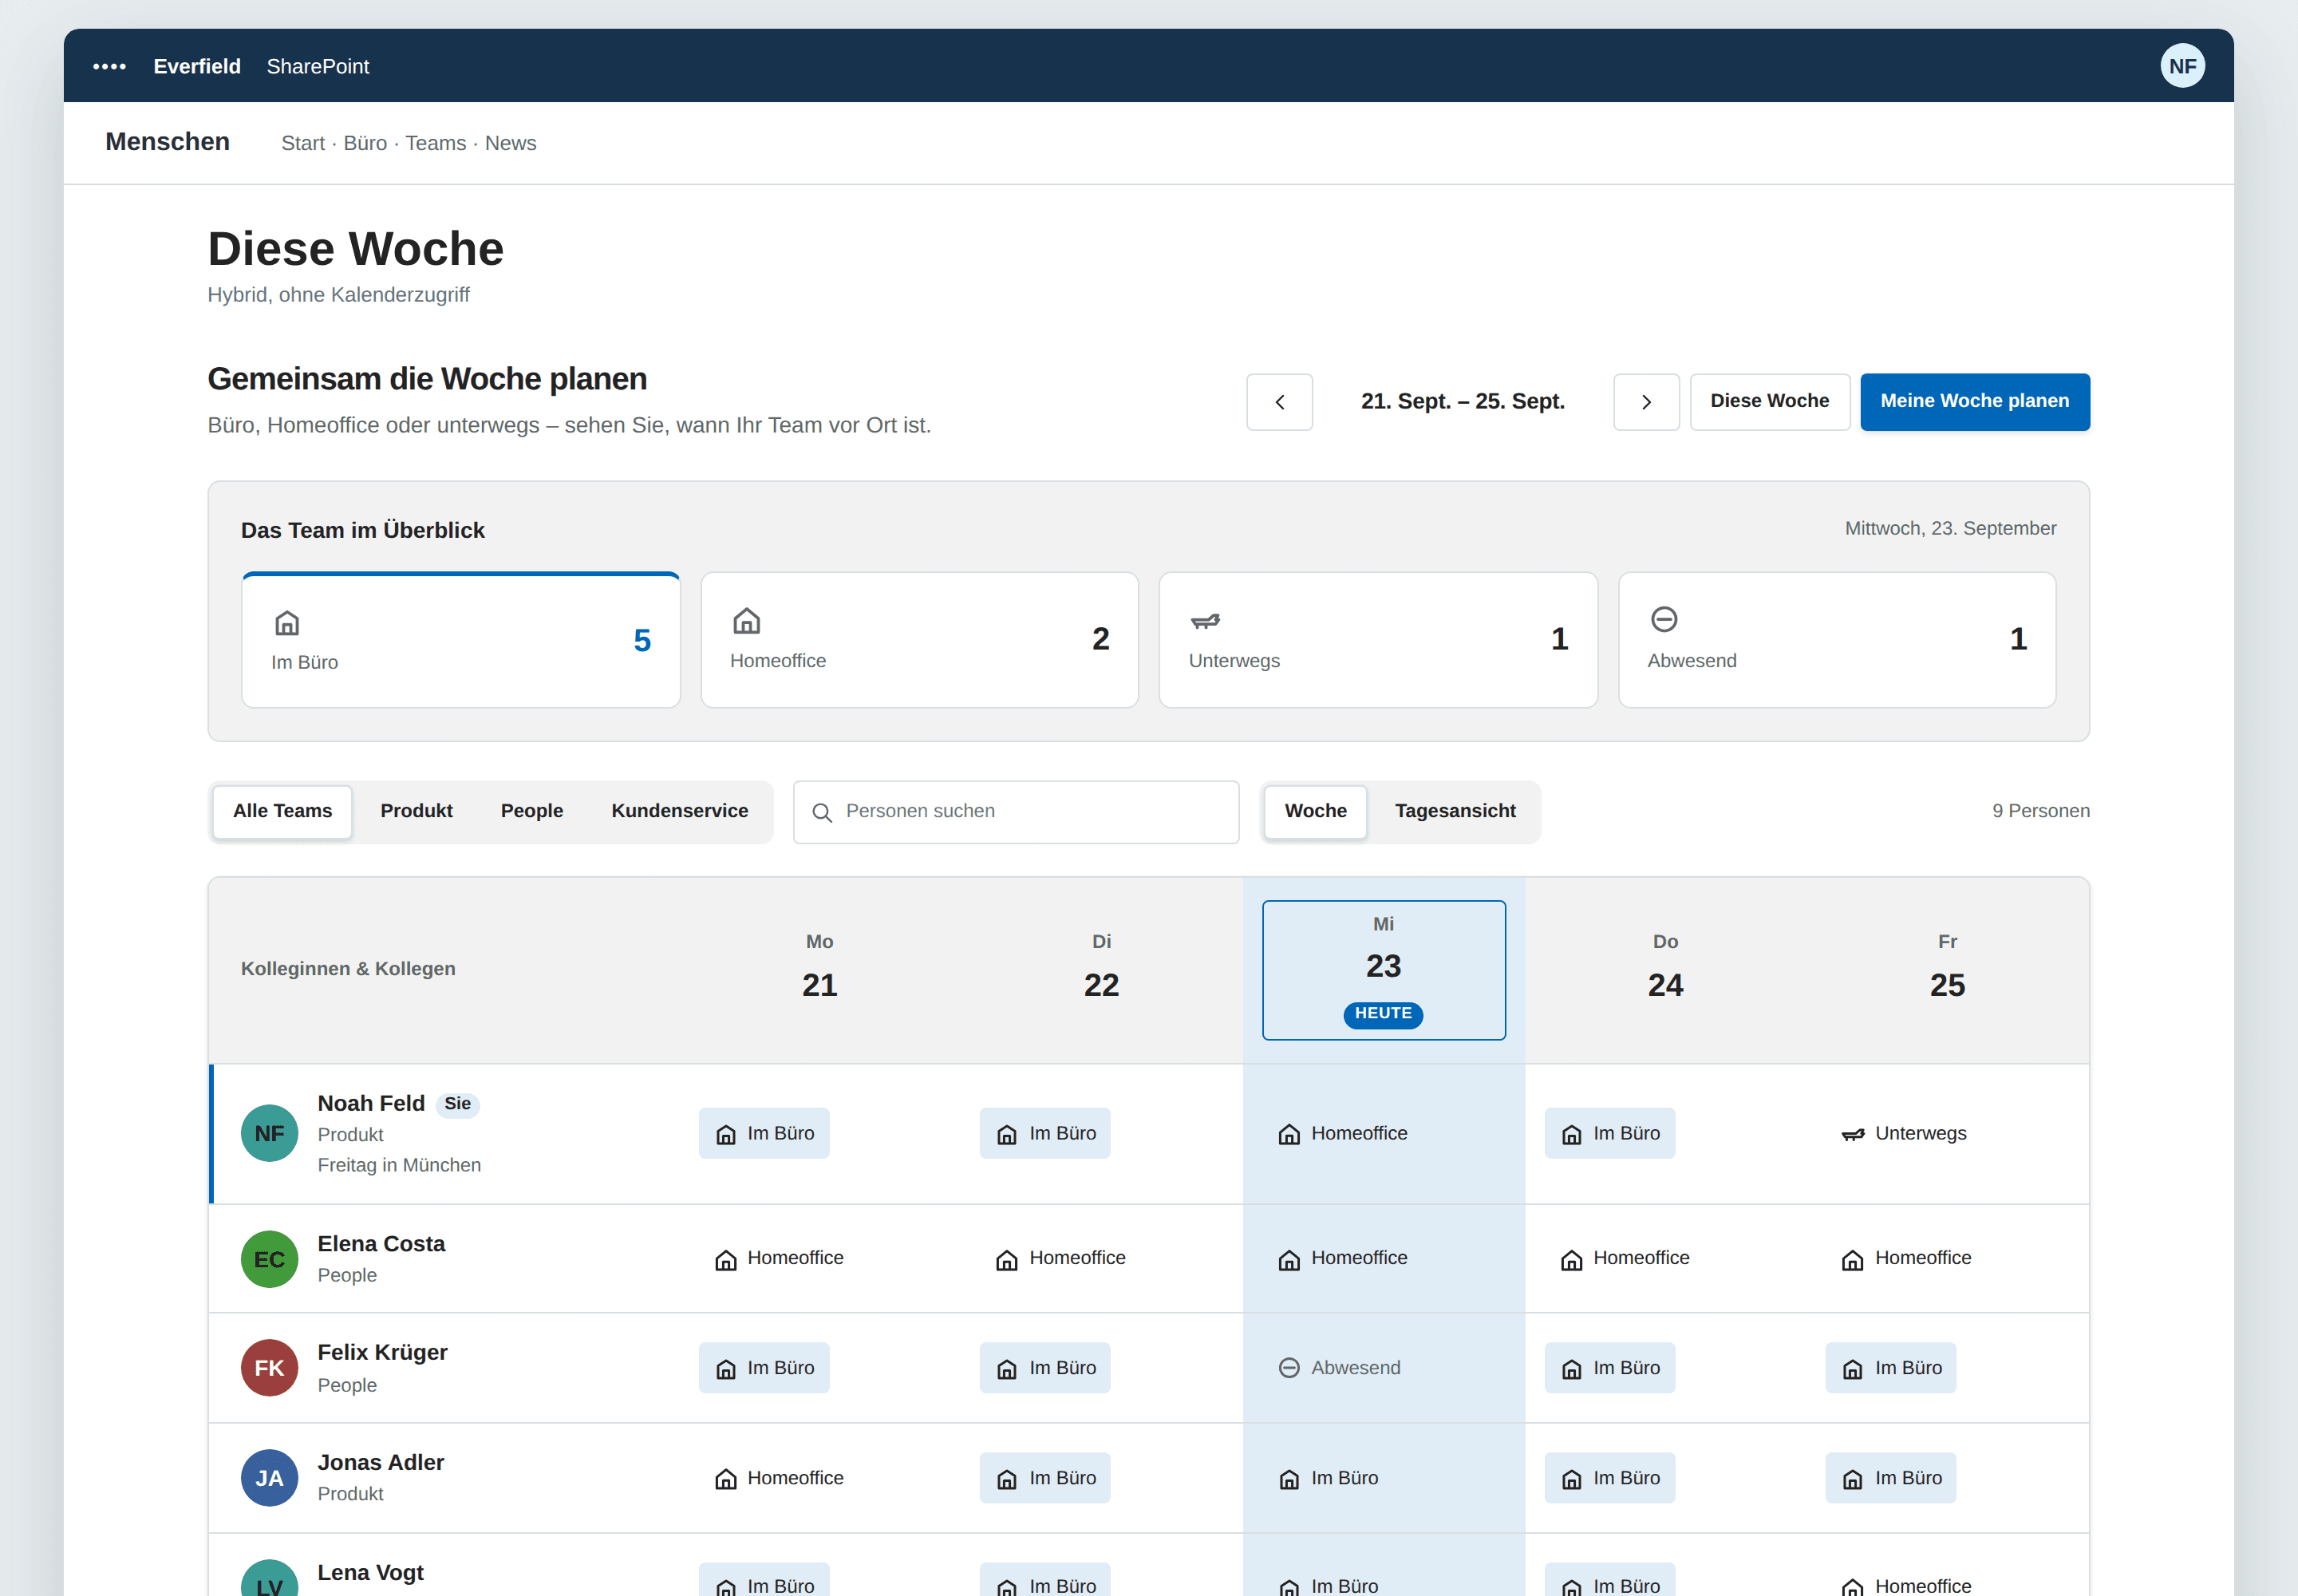Image resolution: width=2298 pixels, height=1596 pixels.
Task: Click the date range 21. Sept. – 25. Sept.
Action: coord(1462,402)
